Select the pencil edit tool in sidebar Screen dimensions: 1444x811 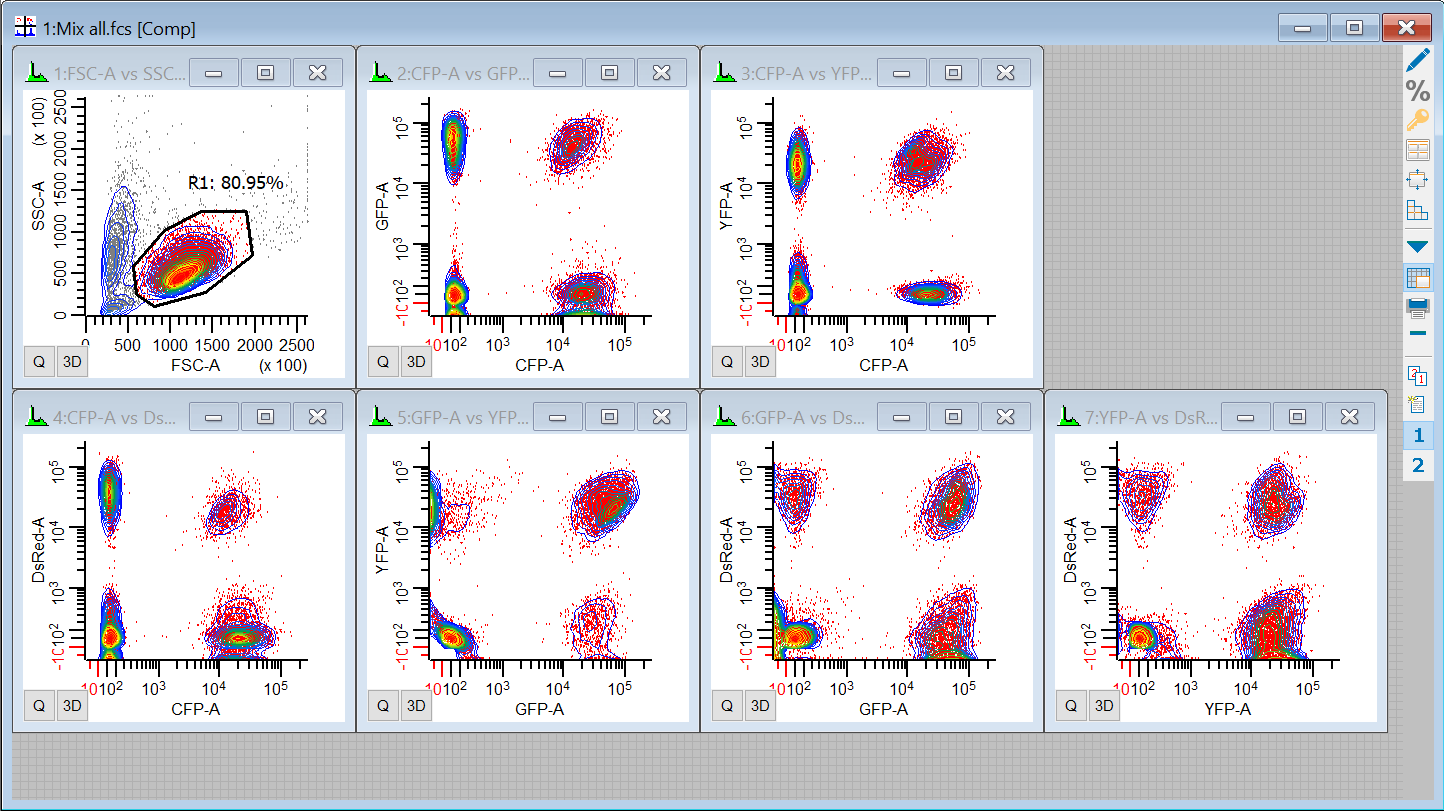(x=1418, y=60)
